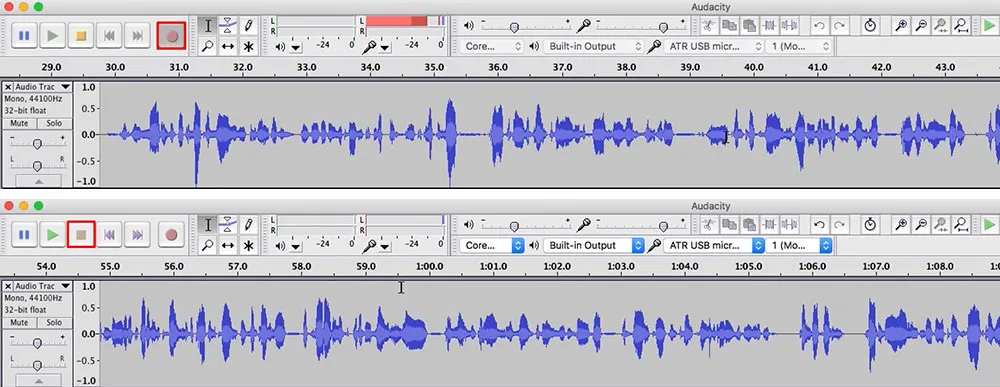
Task: Click the Stop button in the bottom window
Action: pyautogui.click(x=81, y=235)
